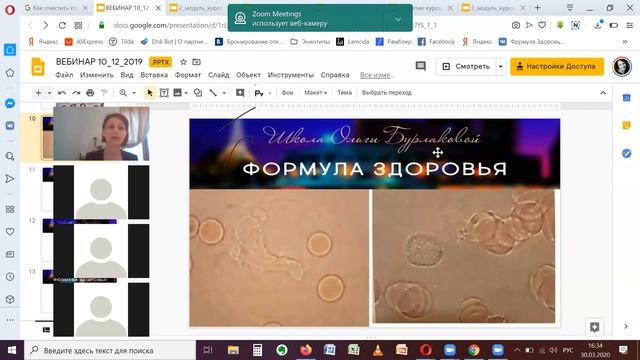
Task: Open the comment history icon
Action: coord(420,66)
